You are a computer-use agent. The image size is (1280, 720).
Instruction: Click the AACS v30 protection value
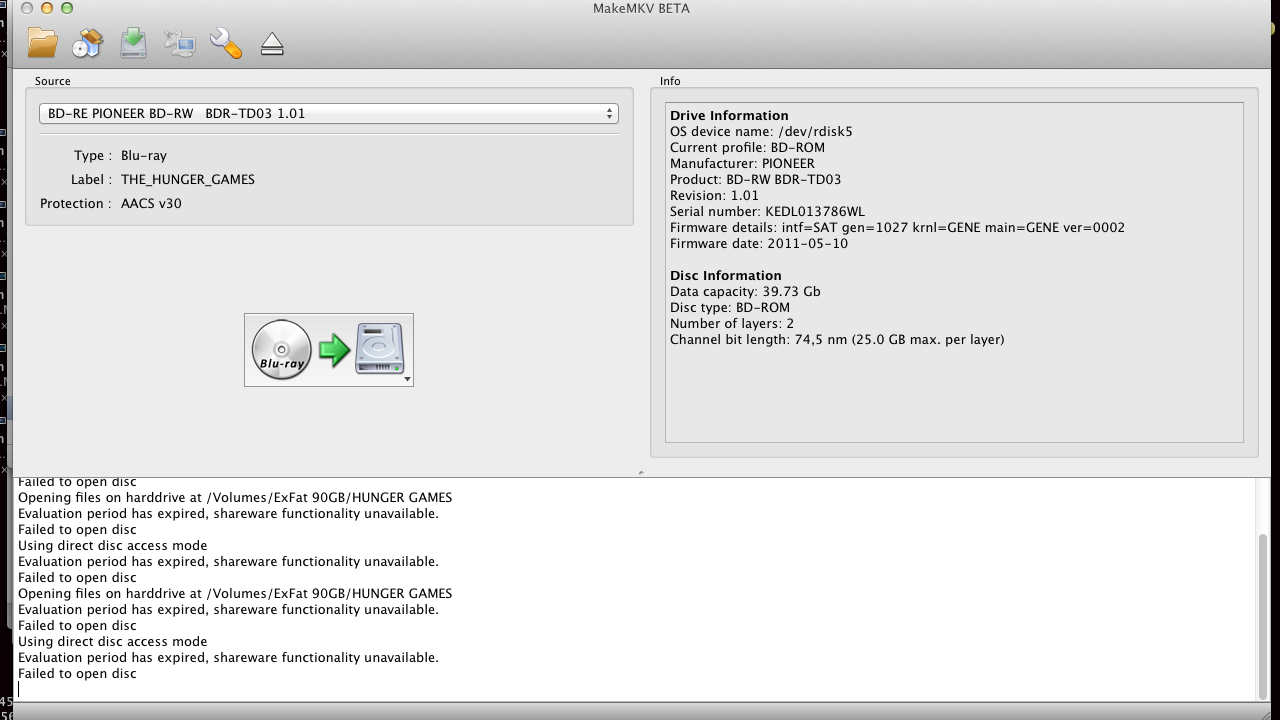[151, 204]
